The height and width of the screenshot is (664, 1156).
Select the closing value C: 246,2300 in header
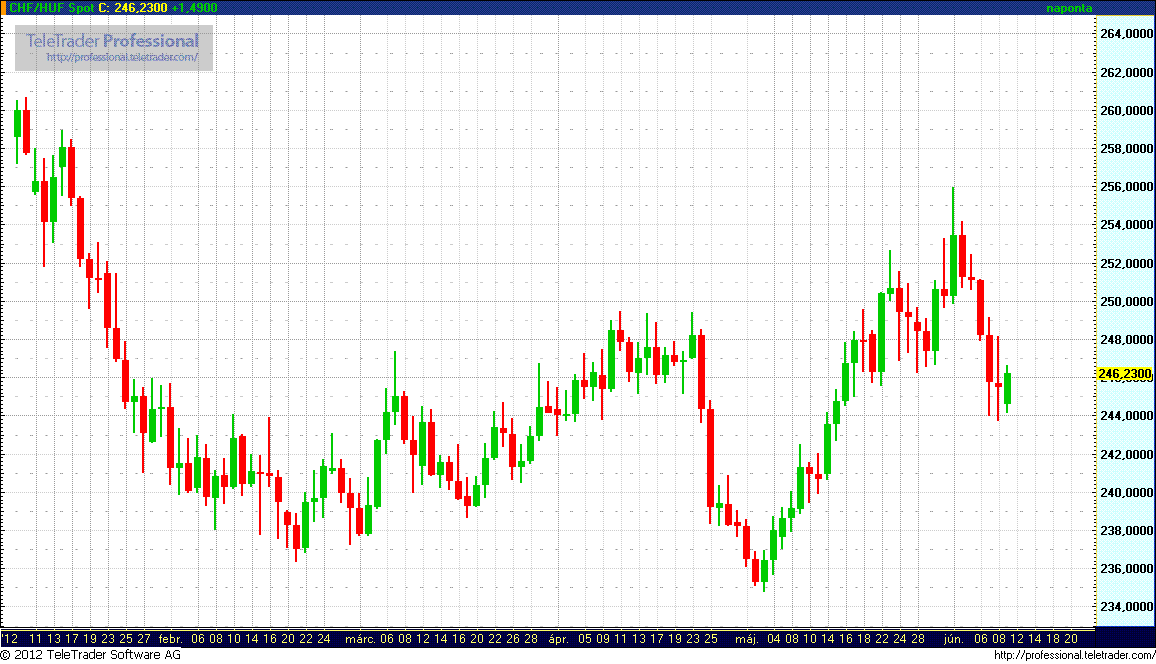tap(133, 7)
